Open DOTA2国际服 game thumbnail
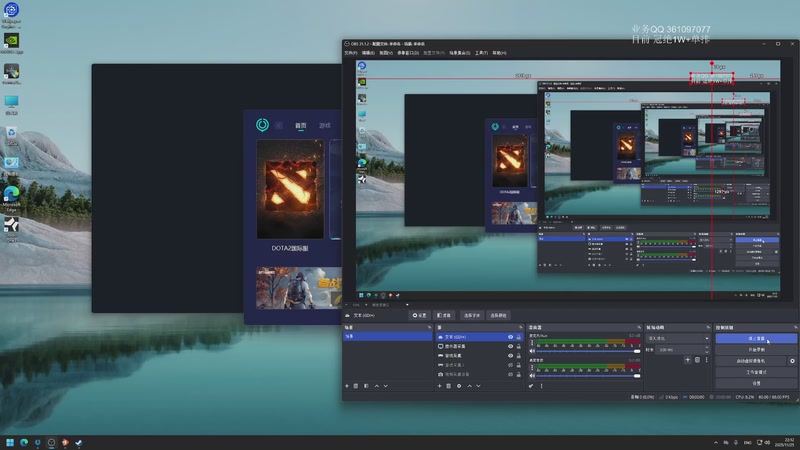 point(290,189)
